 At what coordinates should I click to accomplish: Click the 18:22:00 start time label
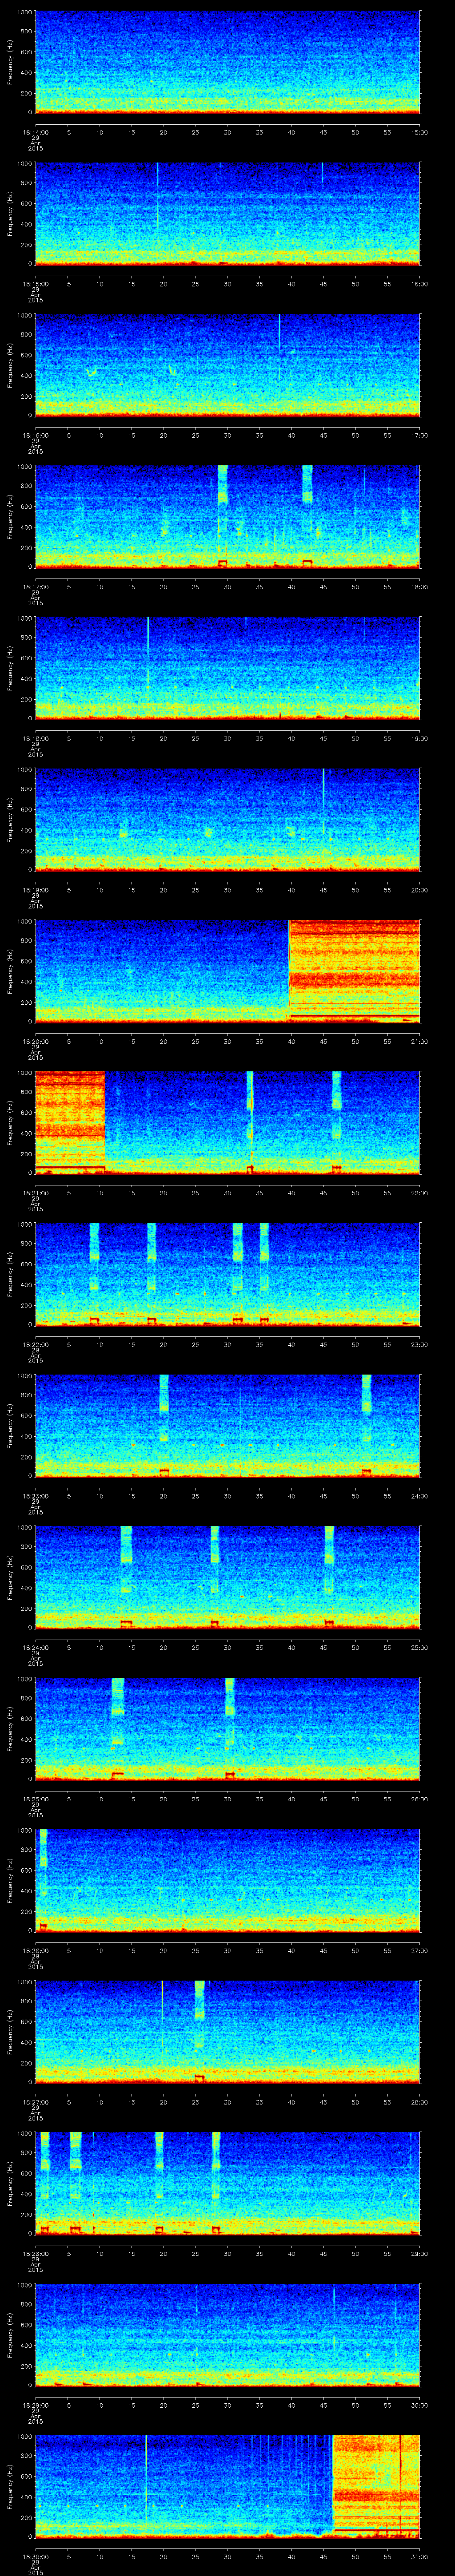point(35,1344)
